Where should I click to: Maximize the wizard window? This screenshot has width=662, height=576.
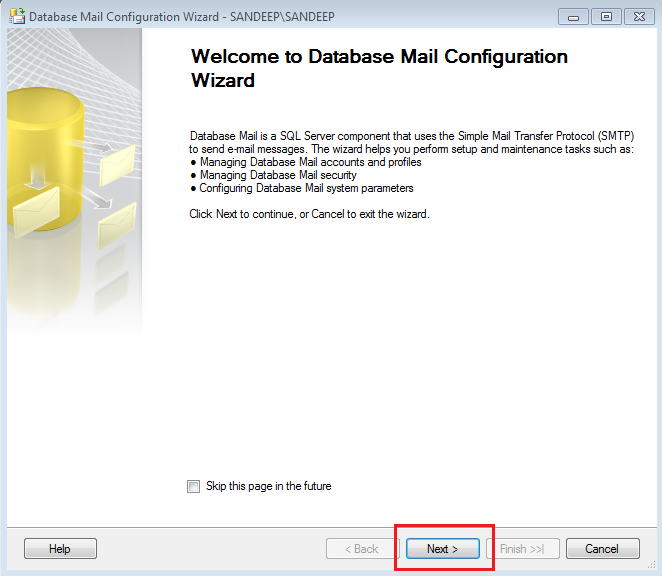pos(606,16)
